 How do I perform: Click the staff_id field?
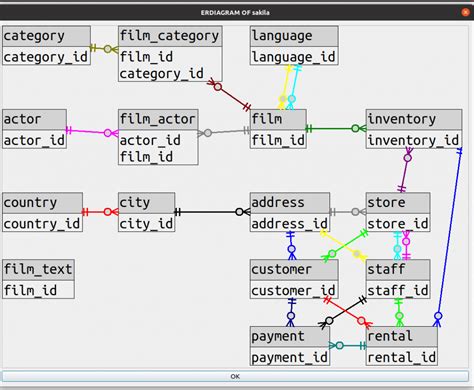pyautogui.click(x=398, y=289)
